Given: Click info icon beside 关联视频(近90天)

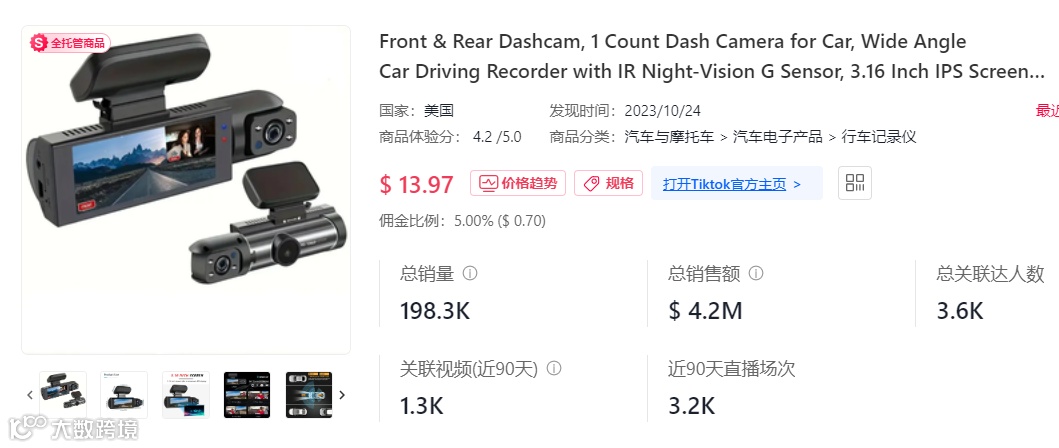Looking at the screenshot, I should (554, 369).
